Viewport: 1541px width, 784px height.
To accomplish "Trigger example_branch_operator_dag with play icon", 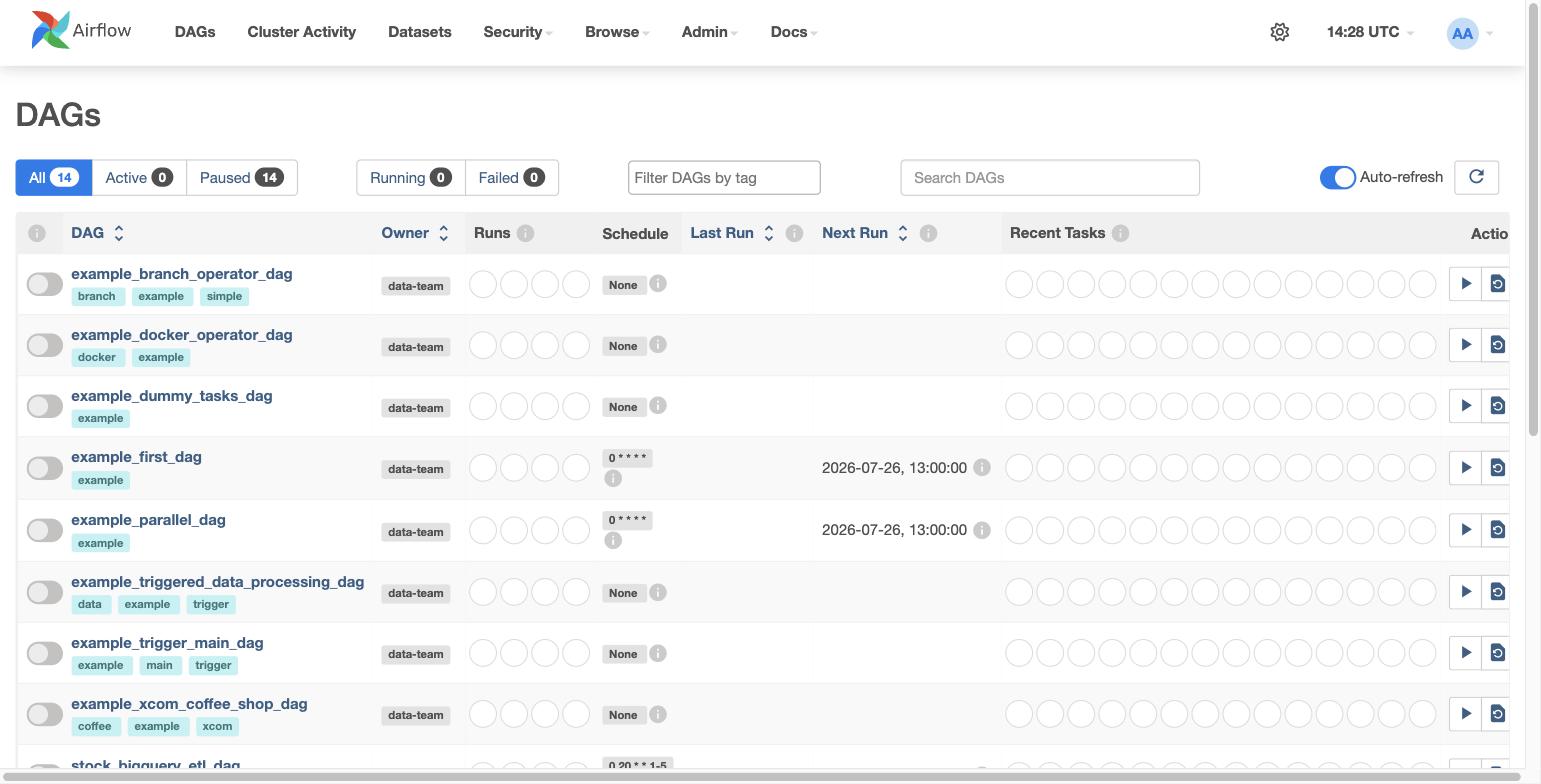I will click(x=1465, y=284).
